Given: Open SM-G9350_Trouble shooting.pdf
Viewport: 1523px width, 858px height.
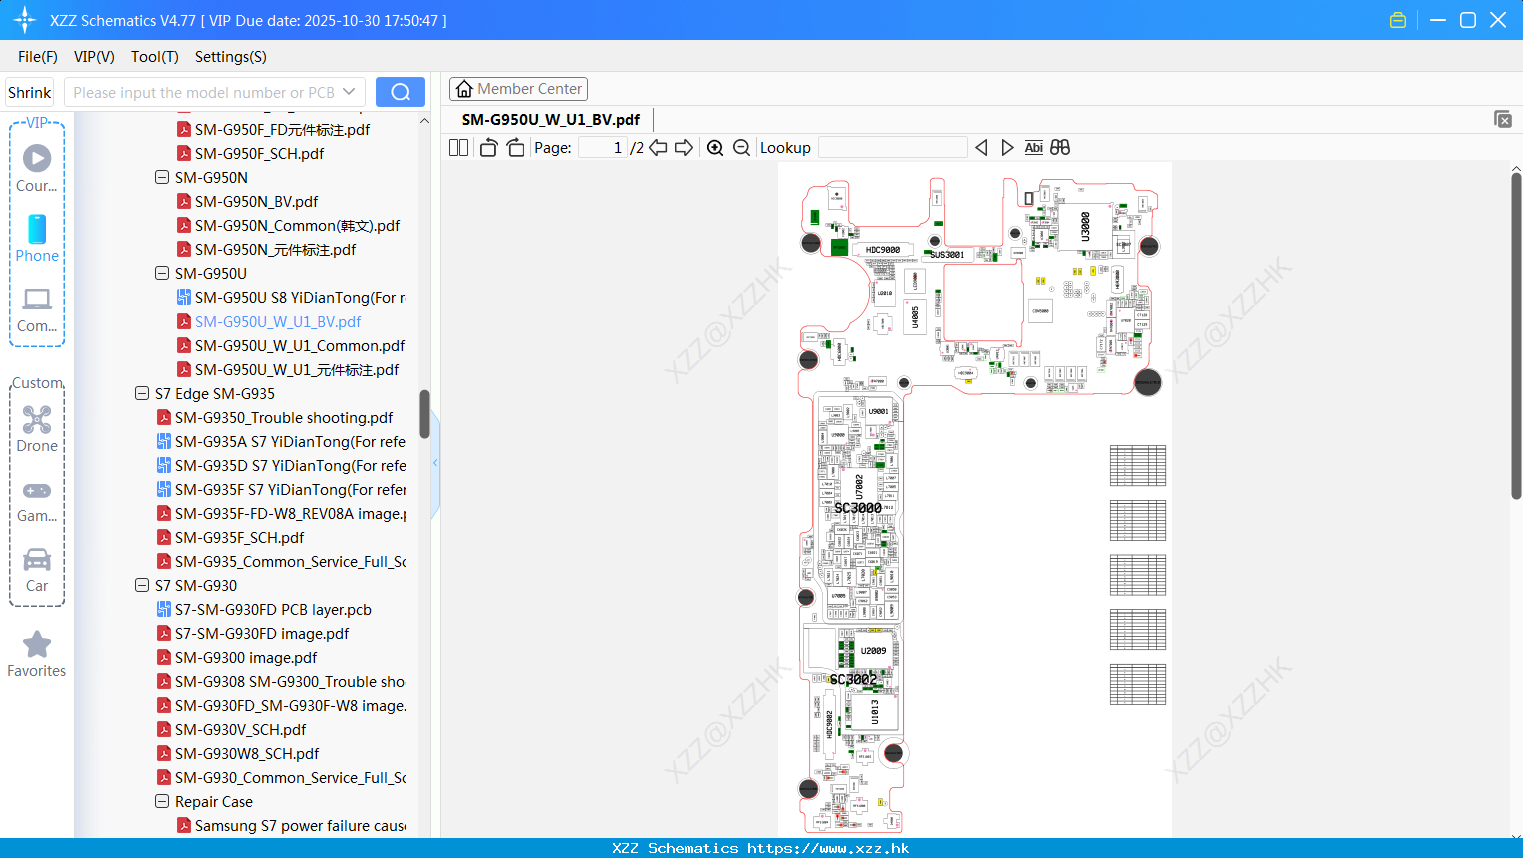Looking at the screenshot, I should pos(284,417).
